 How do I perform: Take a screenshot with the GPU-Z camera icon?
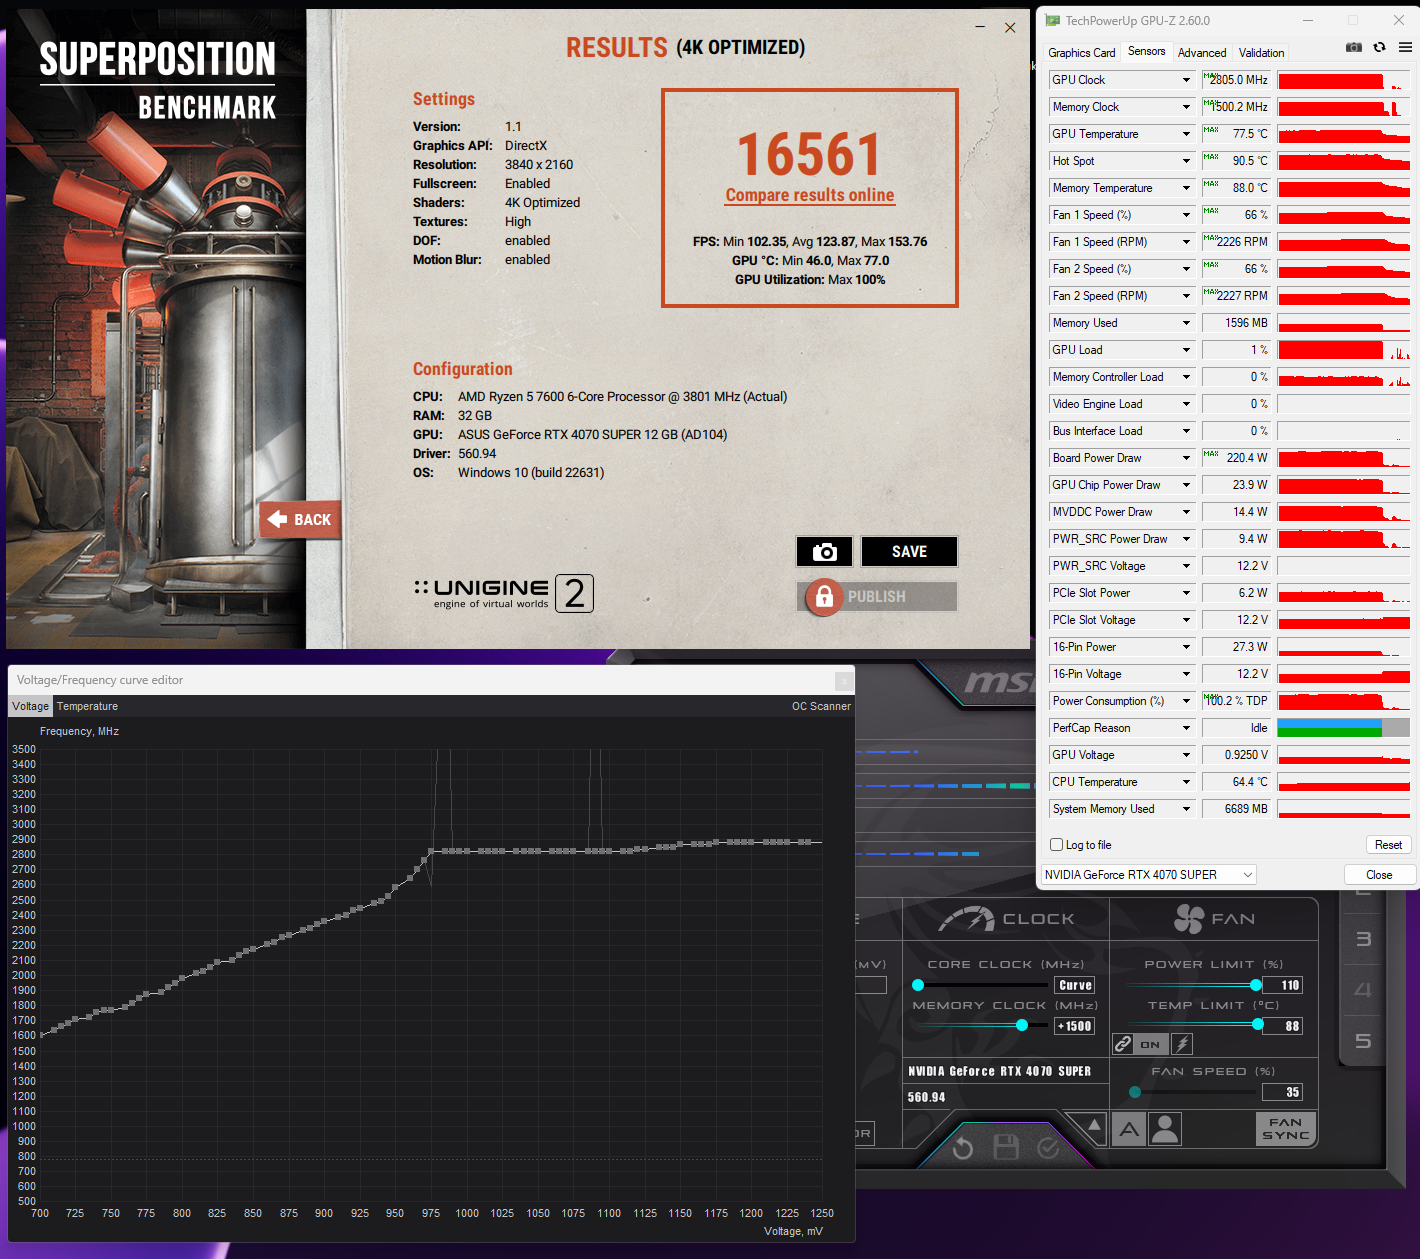(x=1354, y=47)
